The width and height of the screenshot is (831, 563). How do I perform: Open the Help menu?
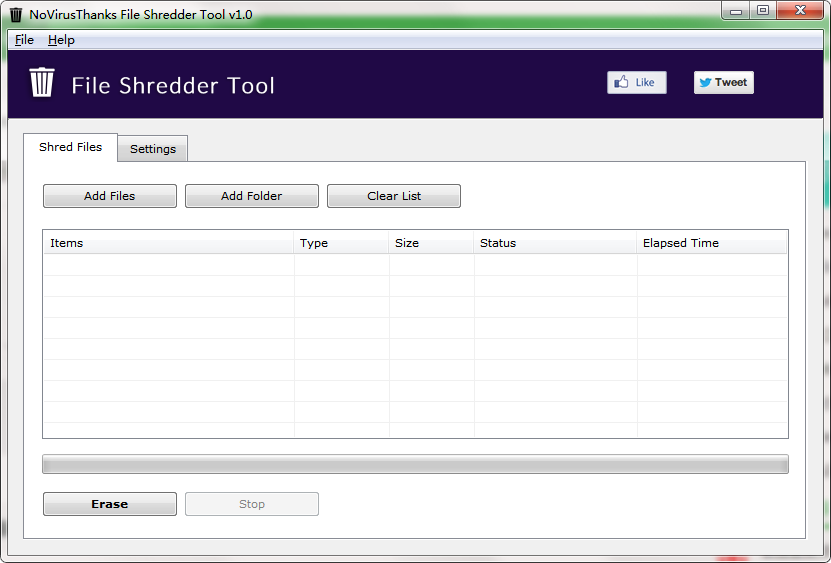click(x=61, y=40)
